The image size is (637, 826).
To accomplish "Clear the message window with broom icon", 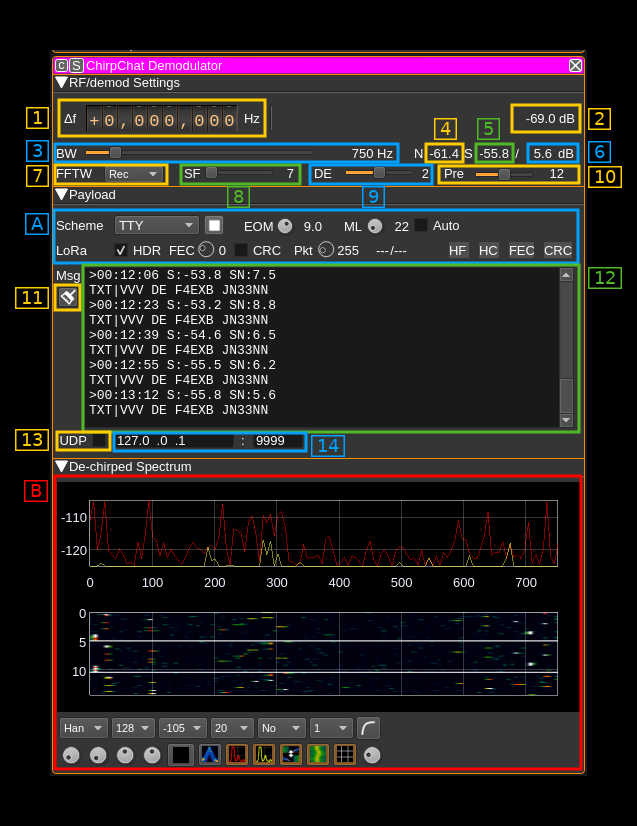I will point(68,297).
